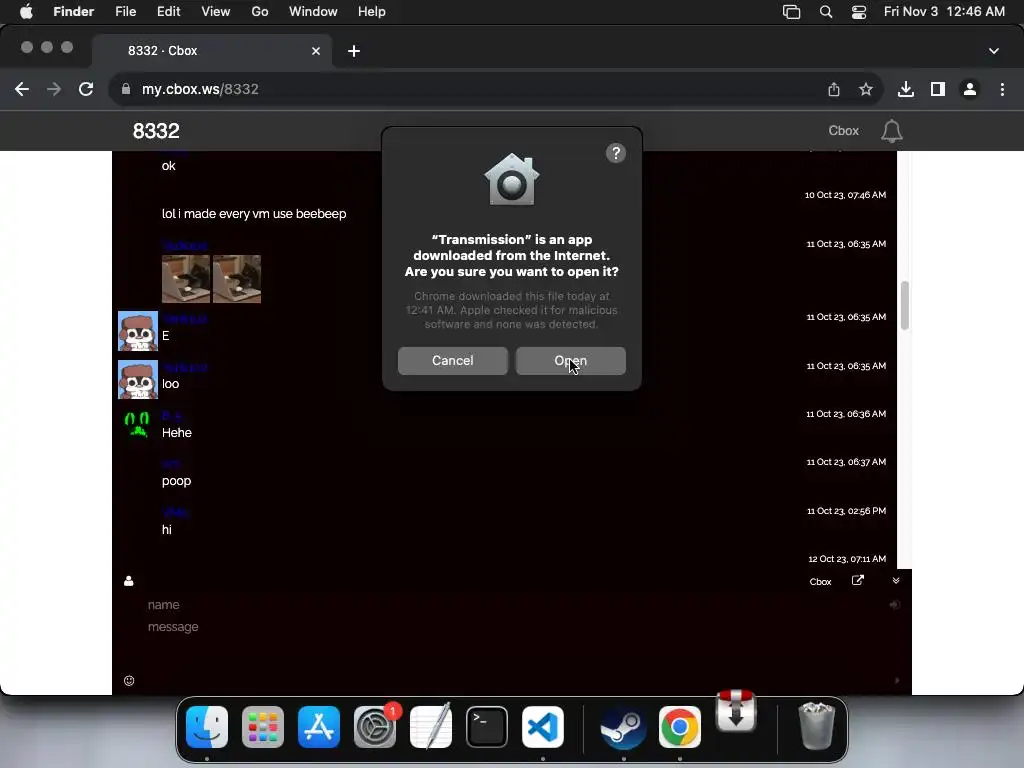Viewport: 1024px width, 768px height.
Task: Click the green avatar beside Hehe
Action: click(x=137, y=425)
